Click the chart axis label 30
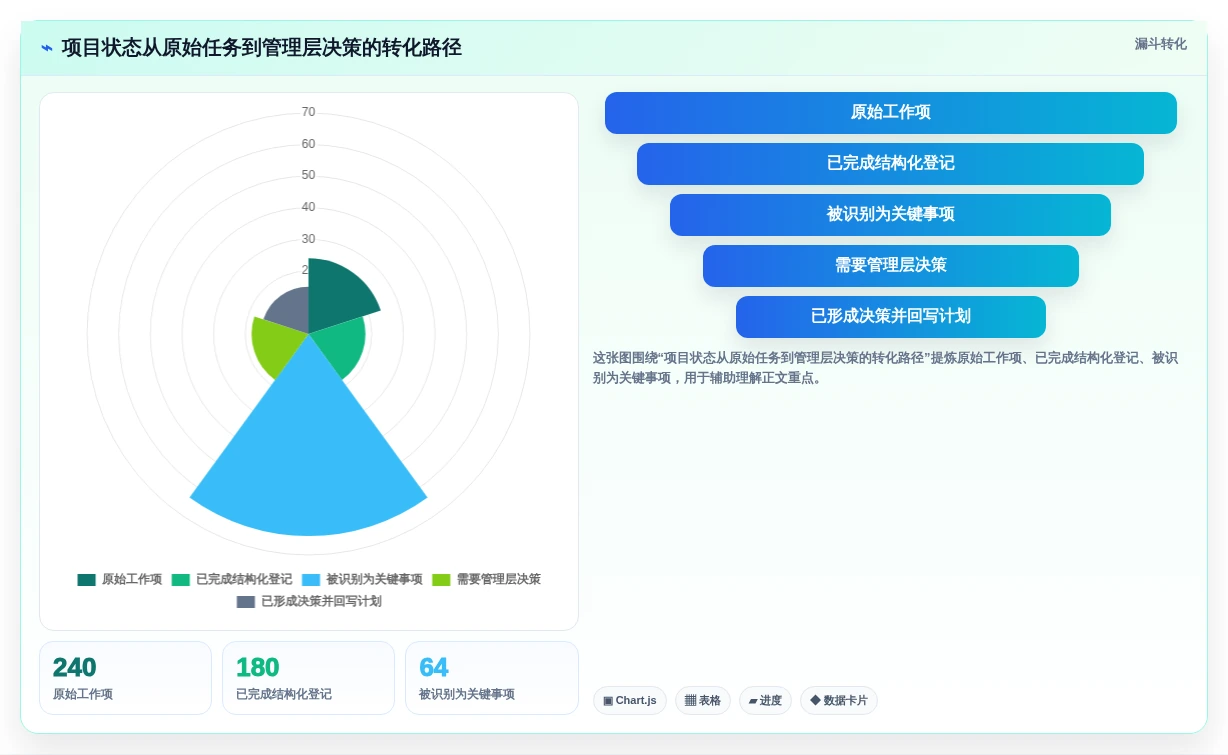This screenshot has width=1228, height=755. point(309,239)
